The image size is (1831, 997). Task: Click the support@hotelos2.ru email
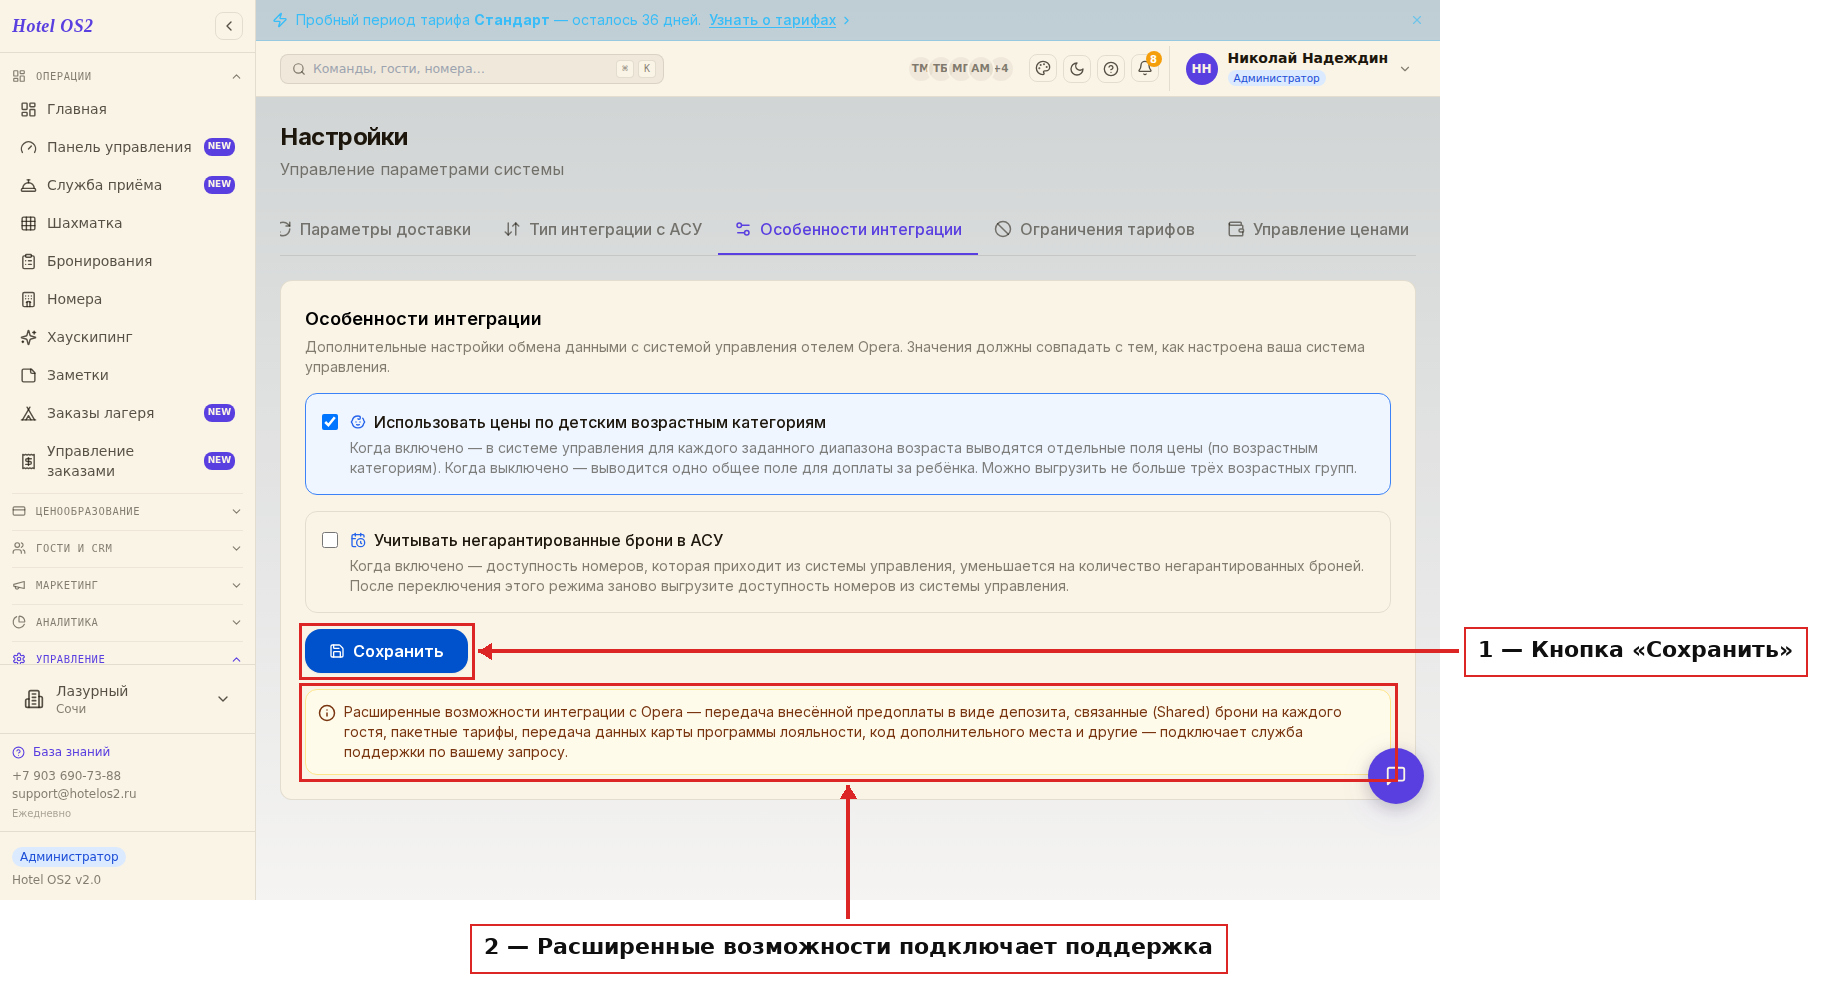click(x=74, y=794)
